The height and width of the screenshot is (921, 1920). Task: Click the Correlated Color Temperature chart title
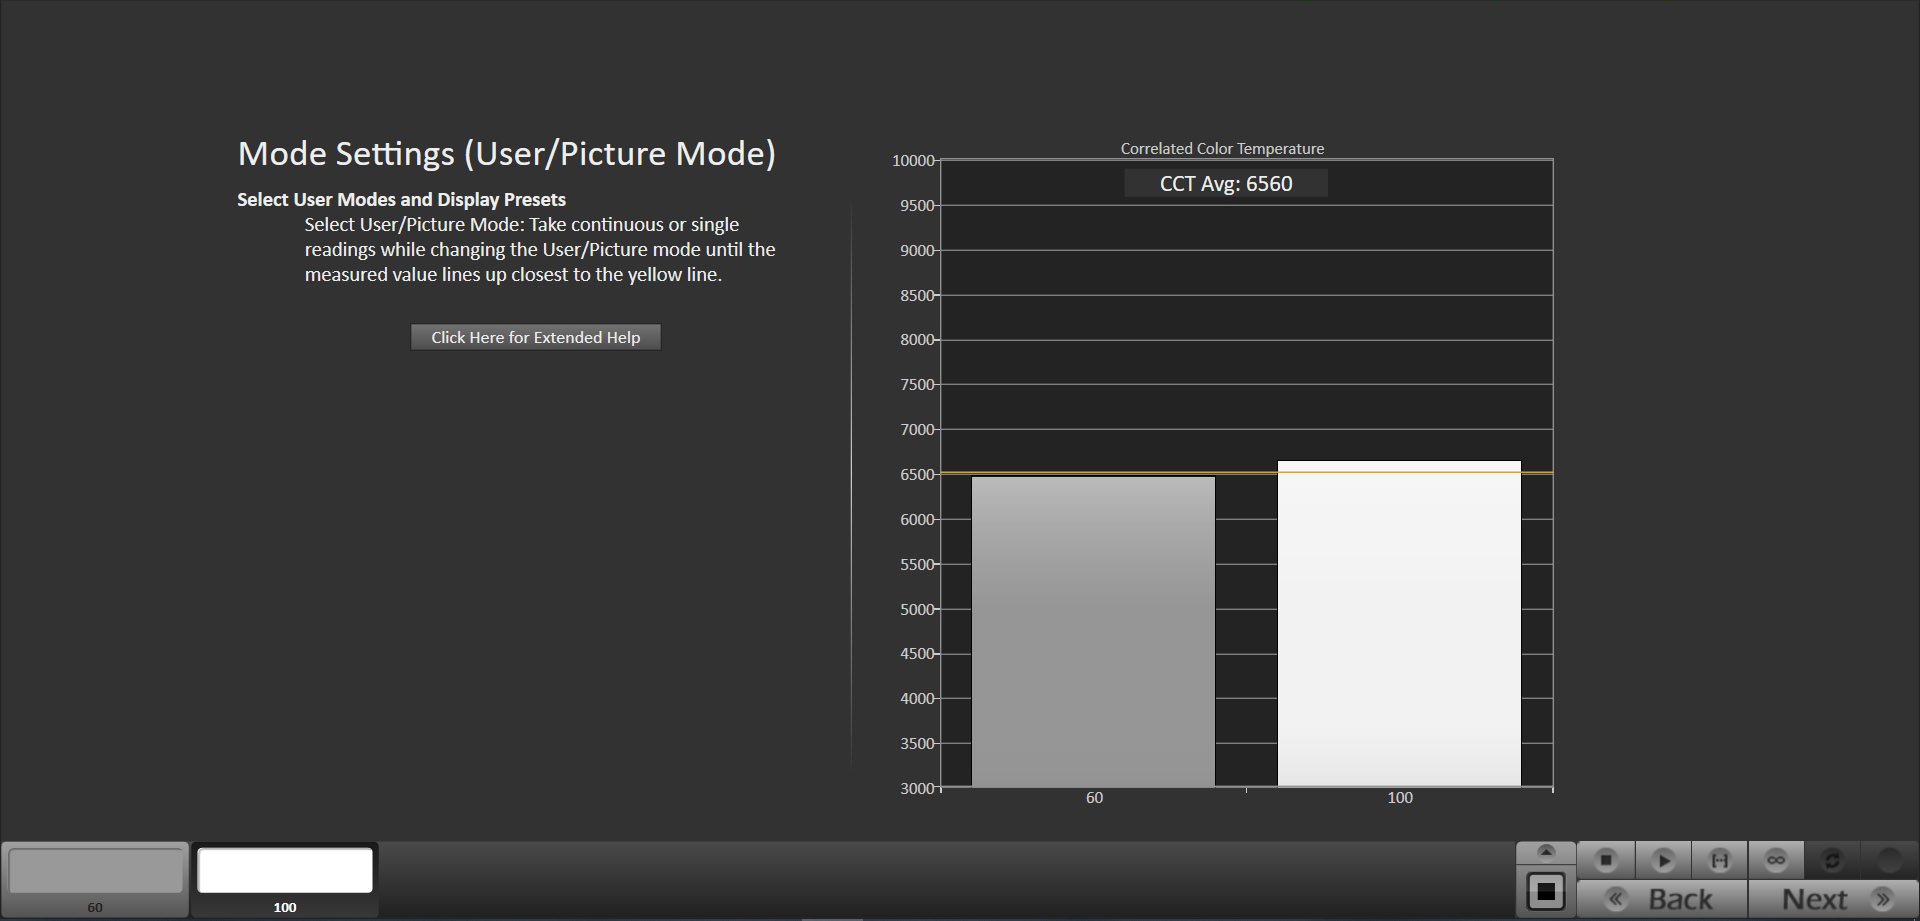coord(1222,148)
